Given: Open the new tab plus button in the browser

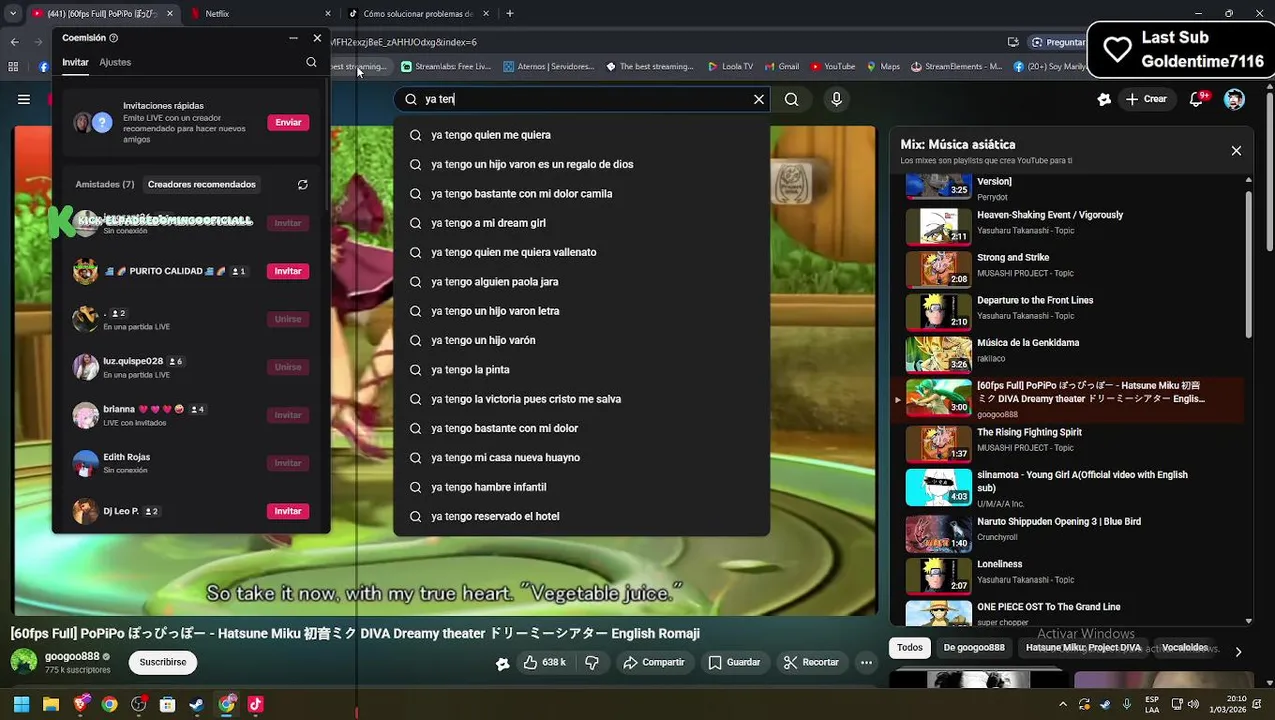Looking at the screenshot, I should click(x=509, y=14).
